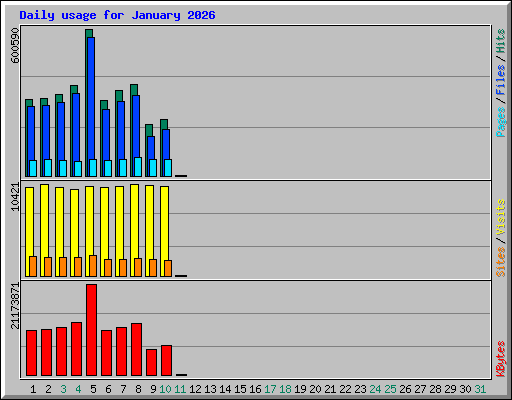Click the red KBytes bar for day 9
Viewport: 512px width, 400px height.
151,362
